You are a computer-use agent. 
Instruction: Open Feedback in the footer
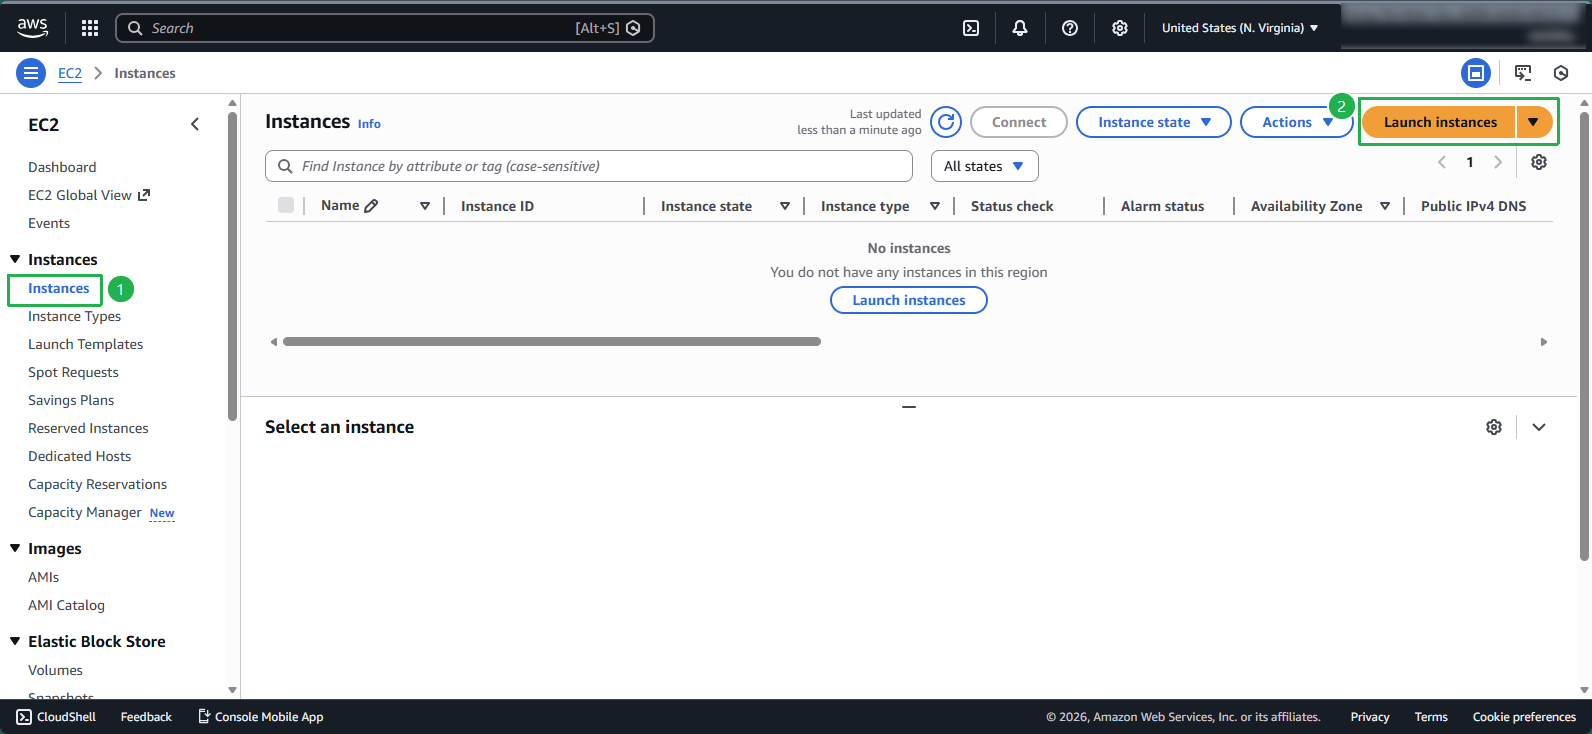pos(146,717)
